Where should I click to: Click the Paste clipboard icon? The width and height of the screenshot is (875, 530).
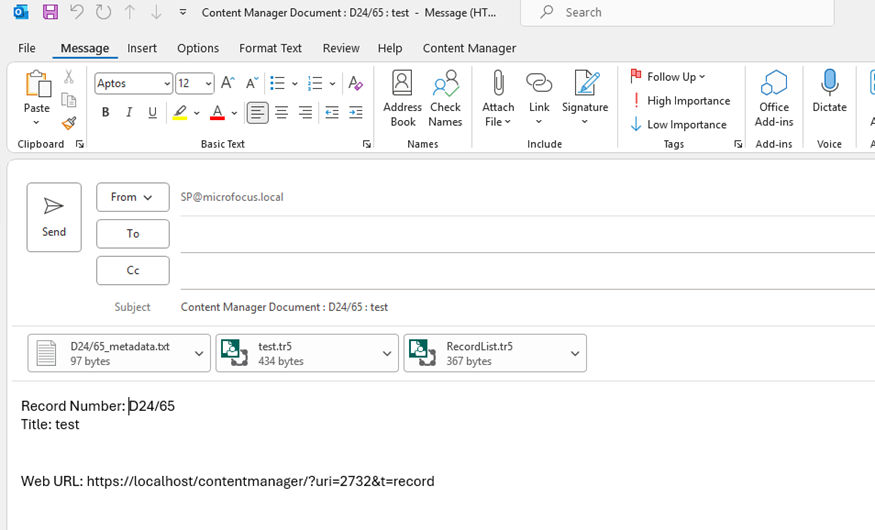tap(37, 84)
